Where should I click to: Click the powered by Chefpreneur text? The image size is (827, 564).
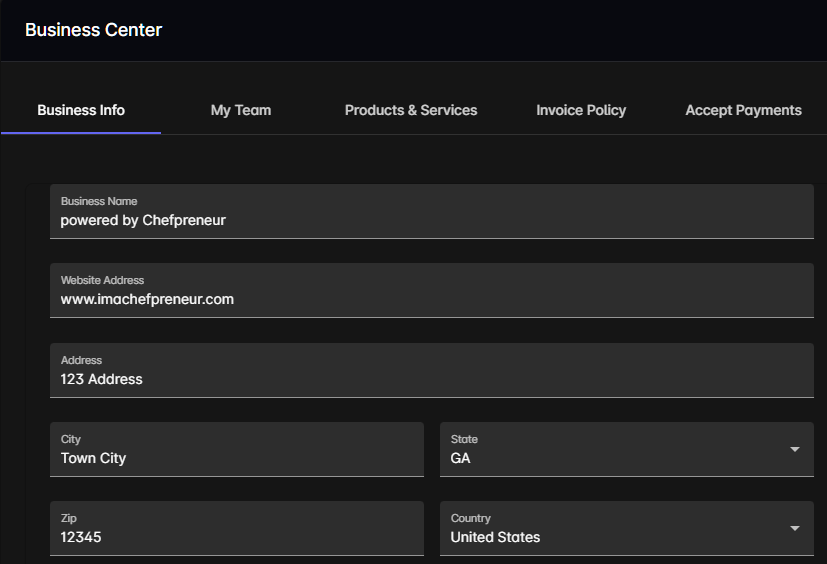coord(143,220)
